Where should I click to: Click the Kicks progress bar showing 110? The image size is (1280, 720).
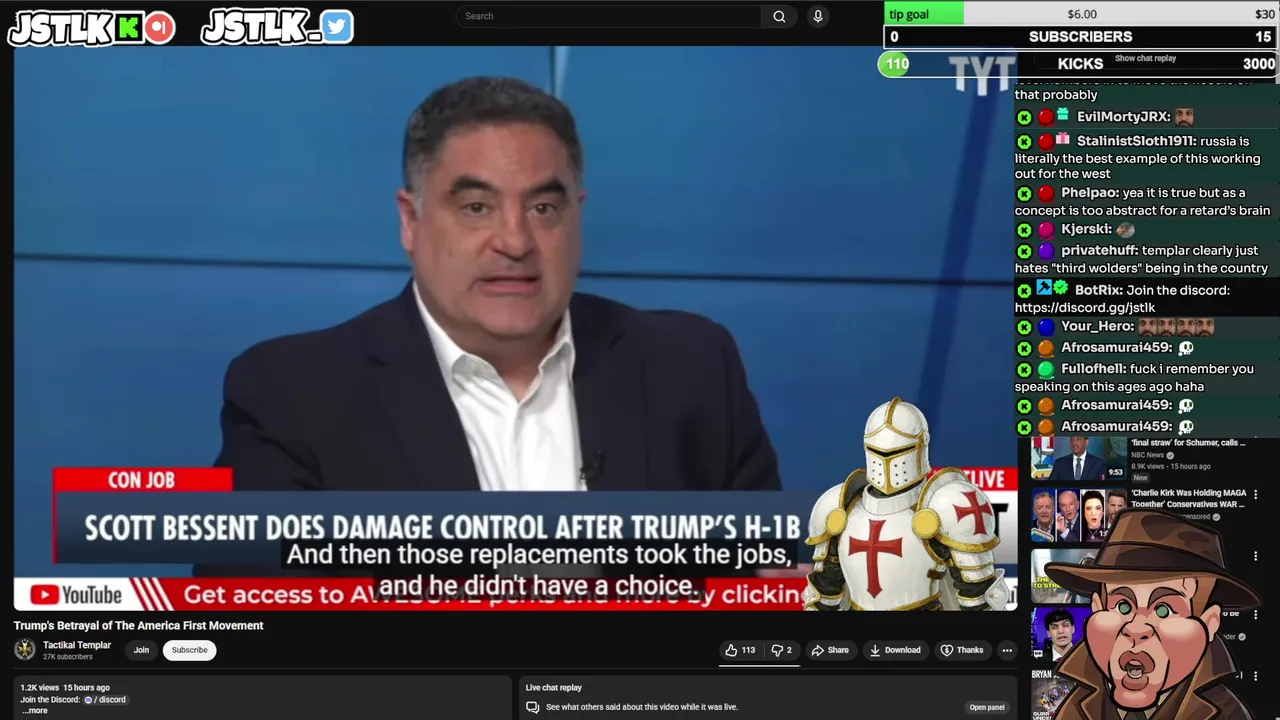click(x=1078, y=63)
